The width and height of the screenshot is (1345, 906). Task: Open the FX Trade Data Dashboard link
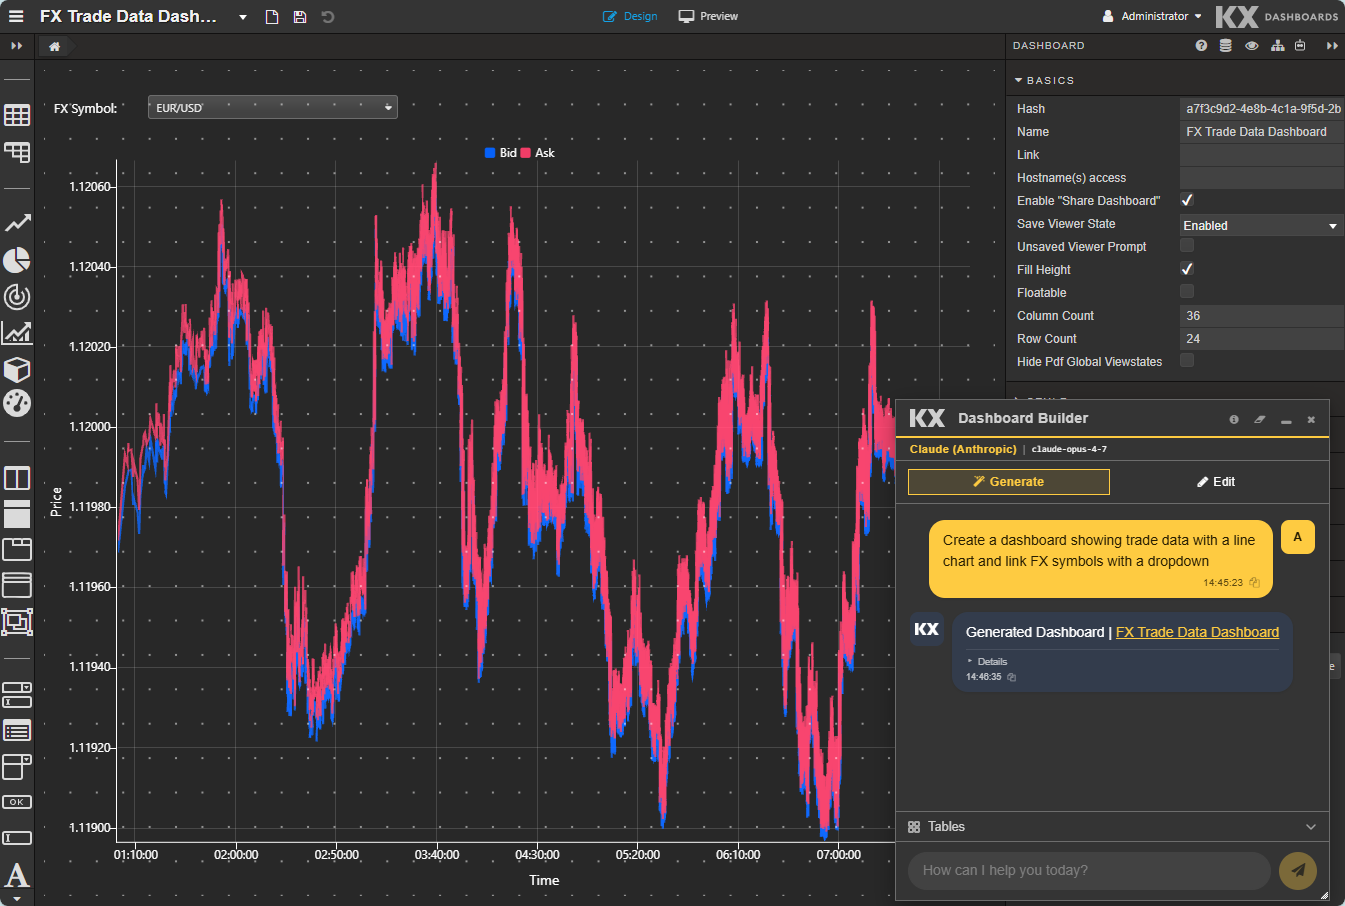point(1197,632)
